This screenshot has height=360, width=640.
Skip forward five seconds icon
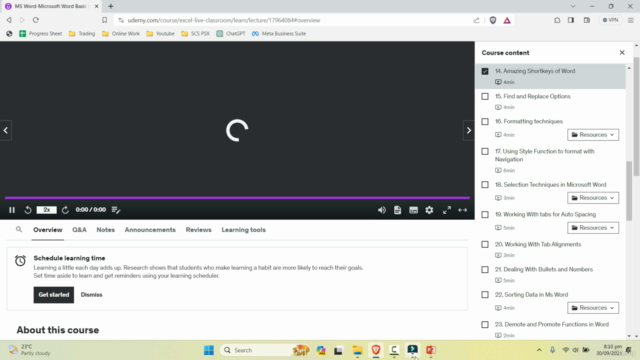click(65, 210)
